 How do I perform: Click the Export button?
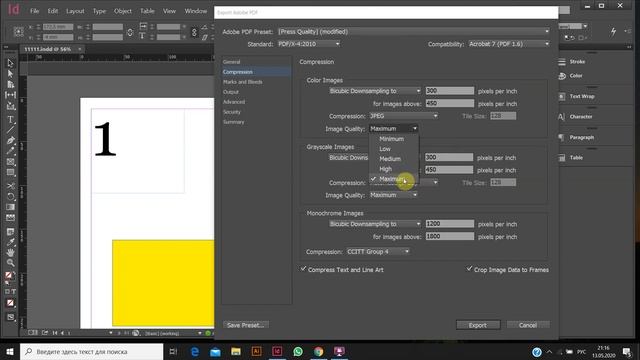(478, 325)
